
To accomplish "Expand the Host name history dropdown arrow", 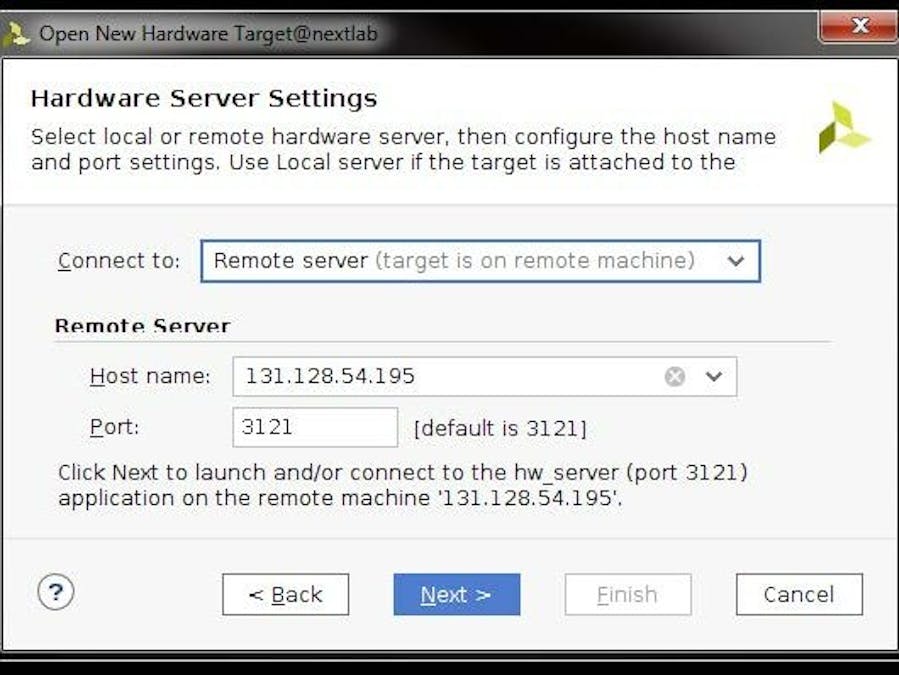I will coord(714,376).
